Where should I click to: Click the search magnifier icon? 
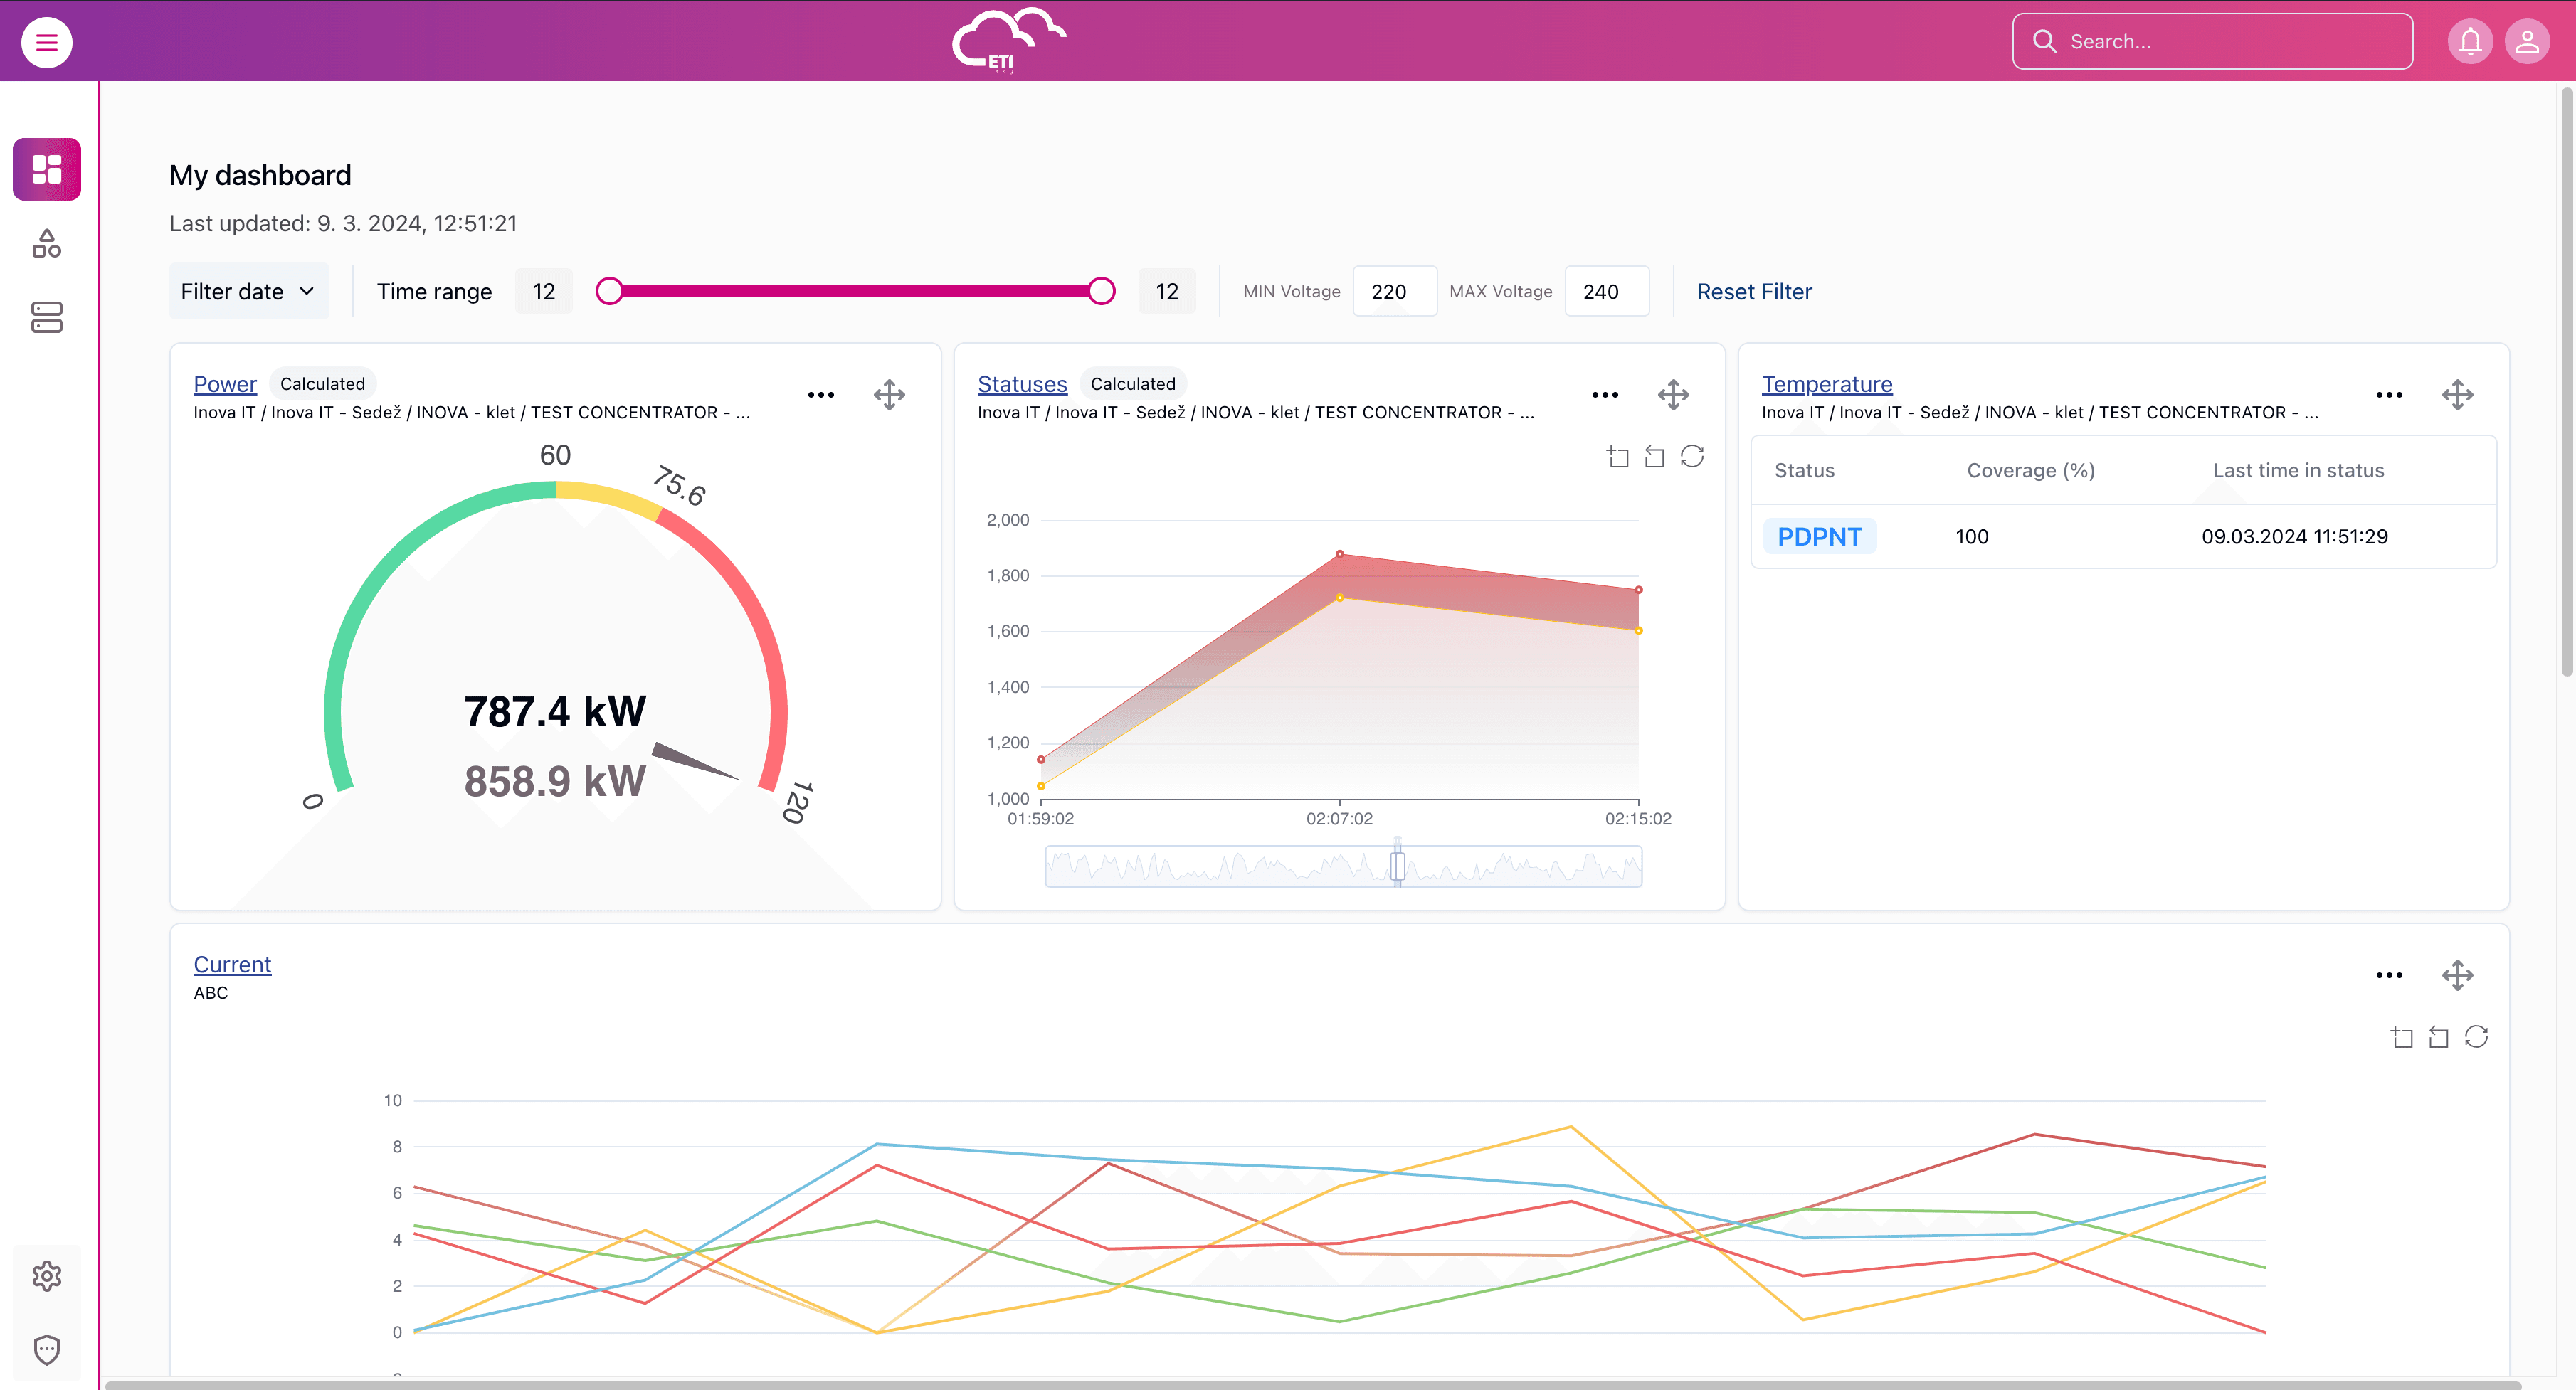(x=2044, y=41)
